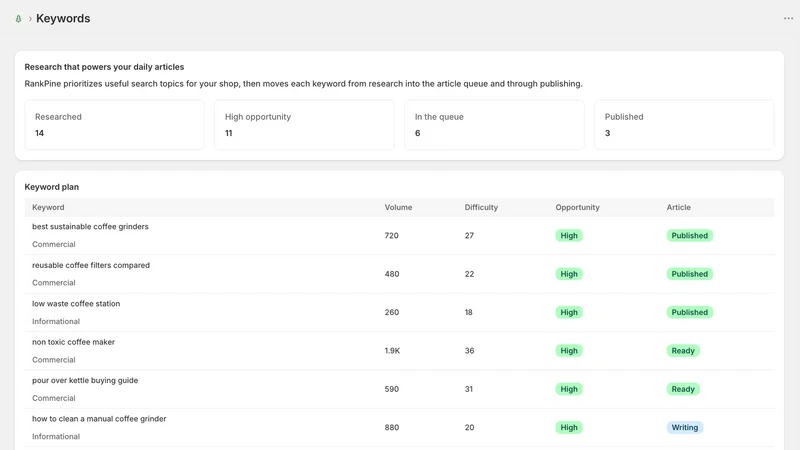Click Ready badge for non toxic coffee maker

(683, 351)
